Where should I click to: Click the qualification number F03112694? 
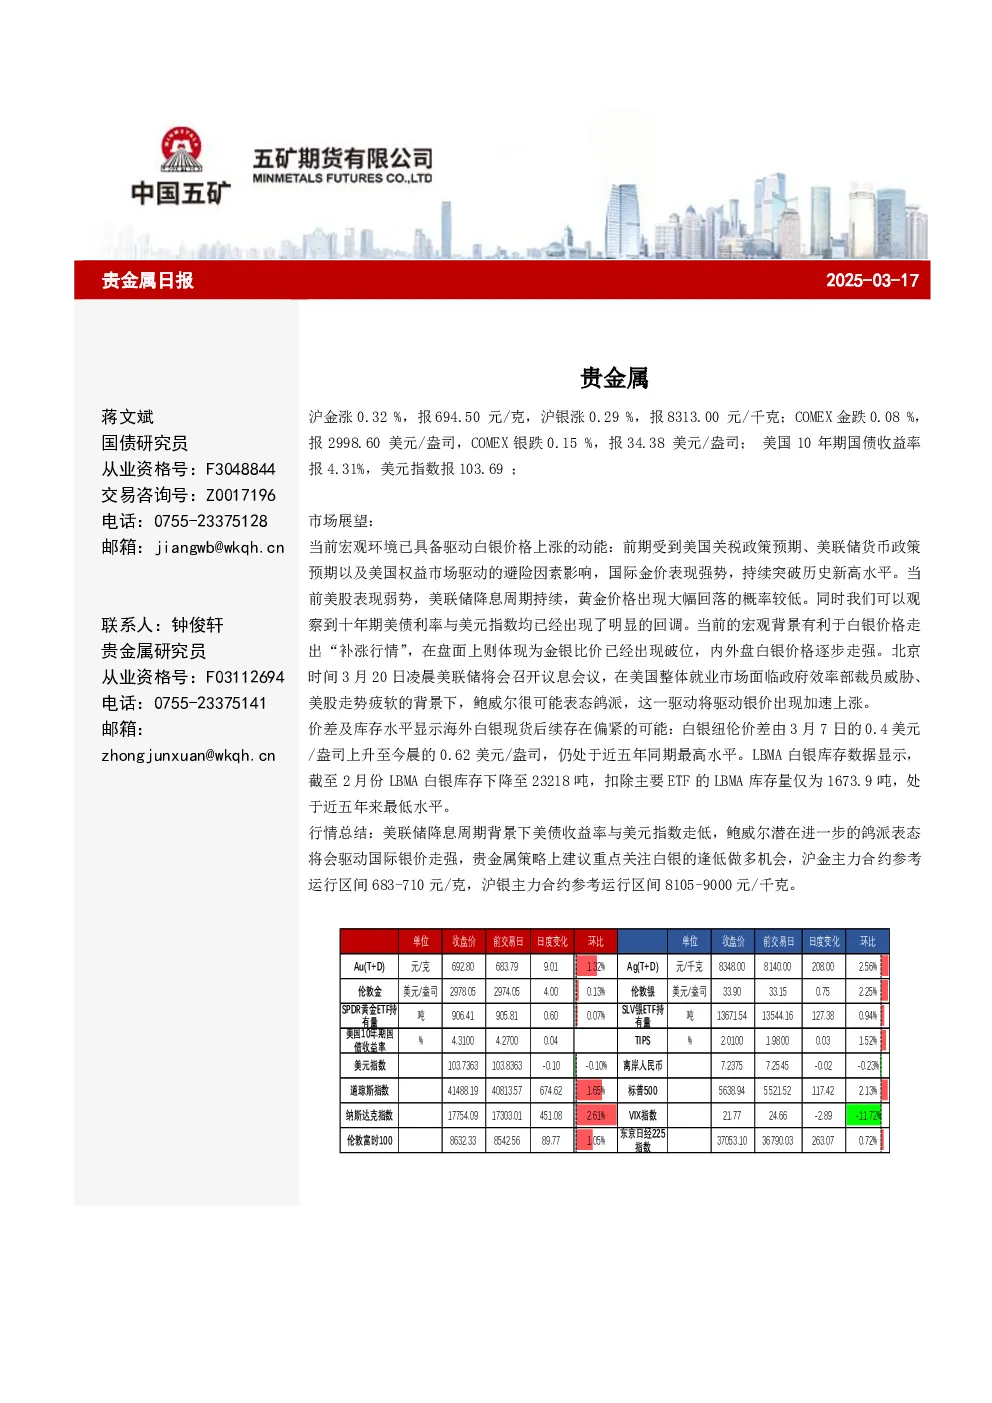pyautogui.click(x=245, y=677)
